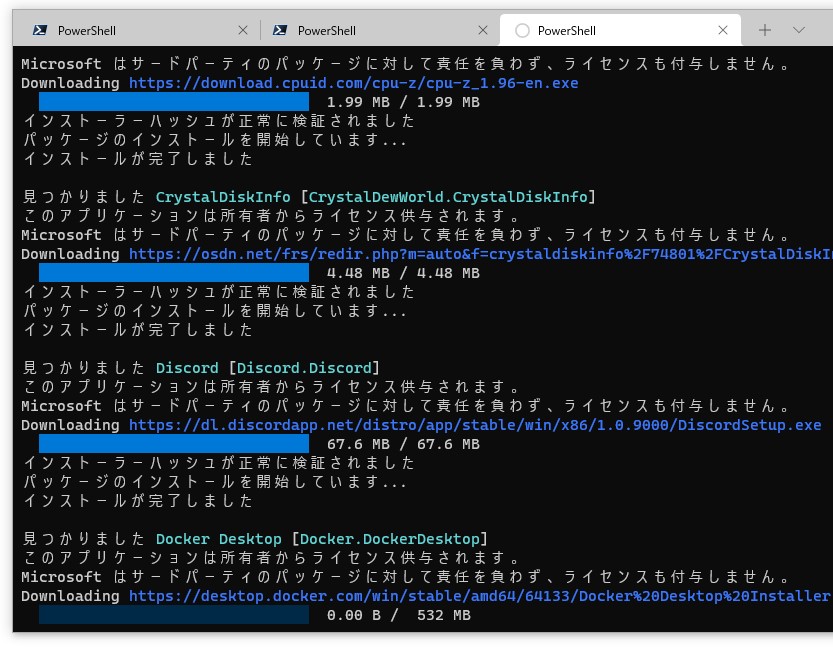833x651 pixels.
Task: Open the Docker Desktop Installer link
Action: point(480,596)
